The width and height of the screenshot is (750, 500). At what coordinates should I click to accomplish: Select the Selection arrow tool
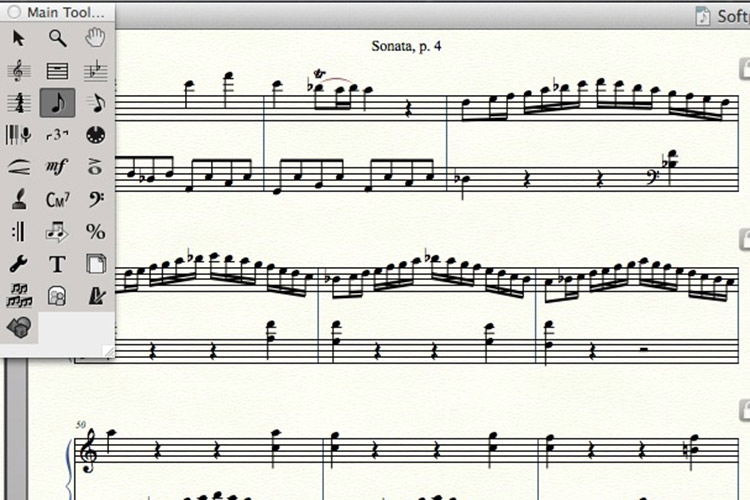[19, 38]
